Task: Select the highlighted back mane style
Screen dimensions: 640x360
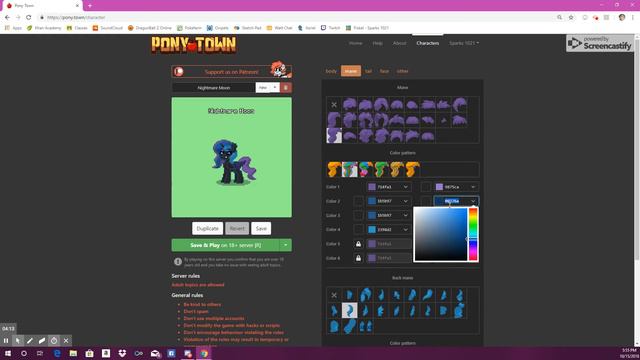Action: 349,310
